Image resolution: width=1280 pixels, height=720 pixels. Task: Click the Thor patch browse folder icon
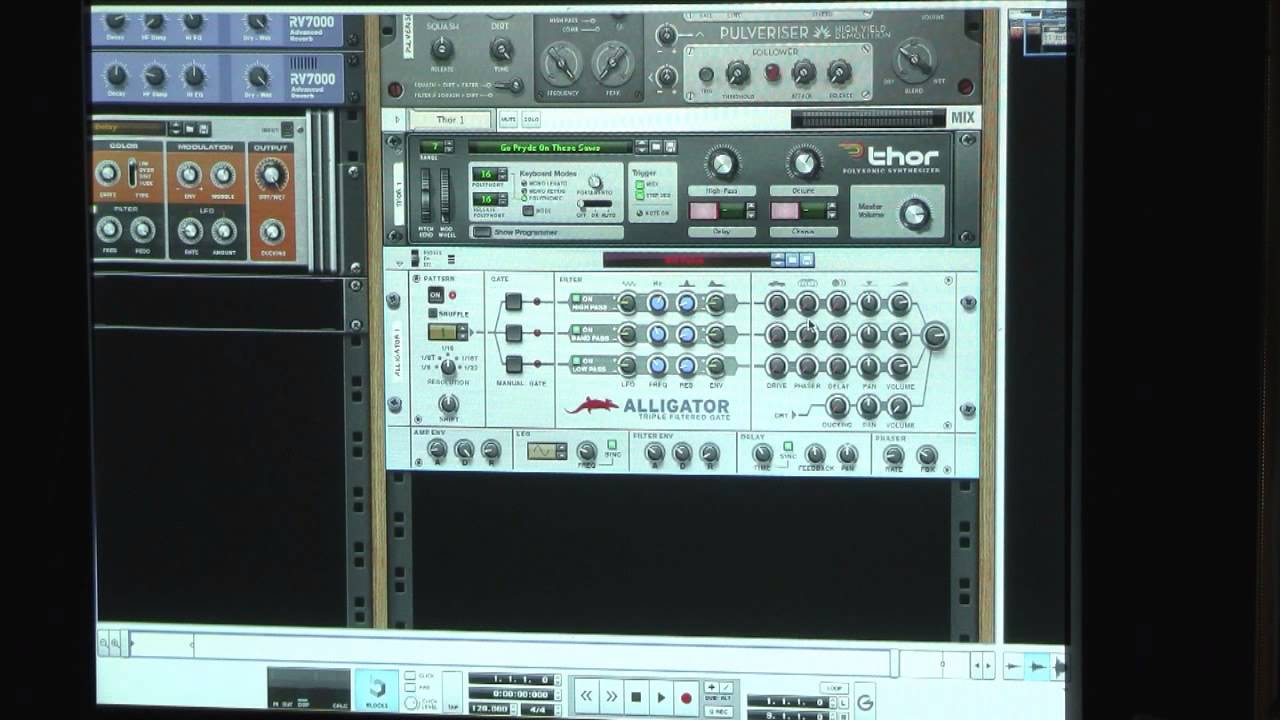pyautogui.click(x=656, y=146)
